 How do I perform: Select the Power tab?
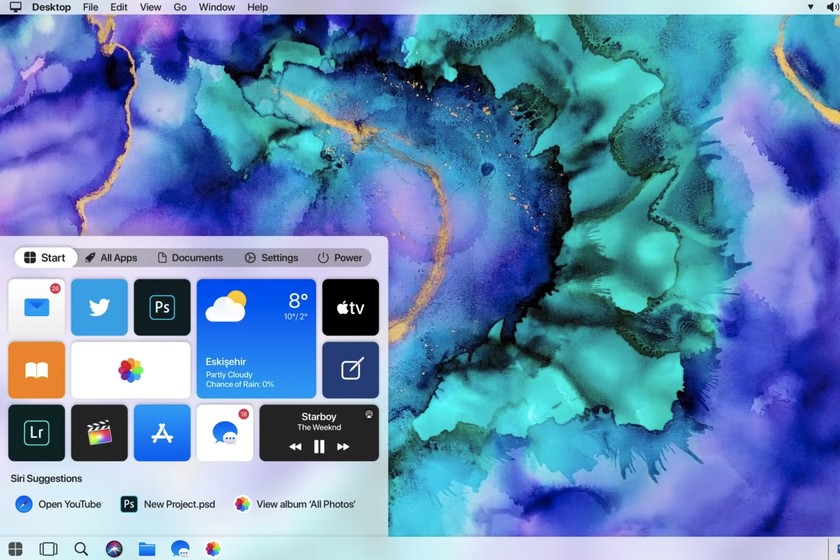(x=340, y=258)
